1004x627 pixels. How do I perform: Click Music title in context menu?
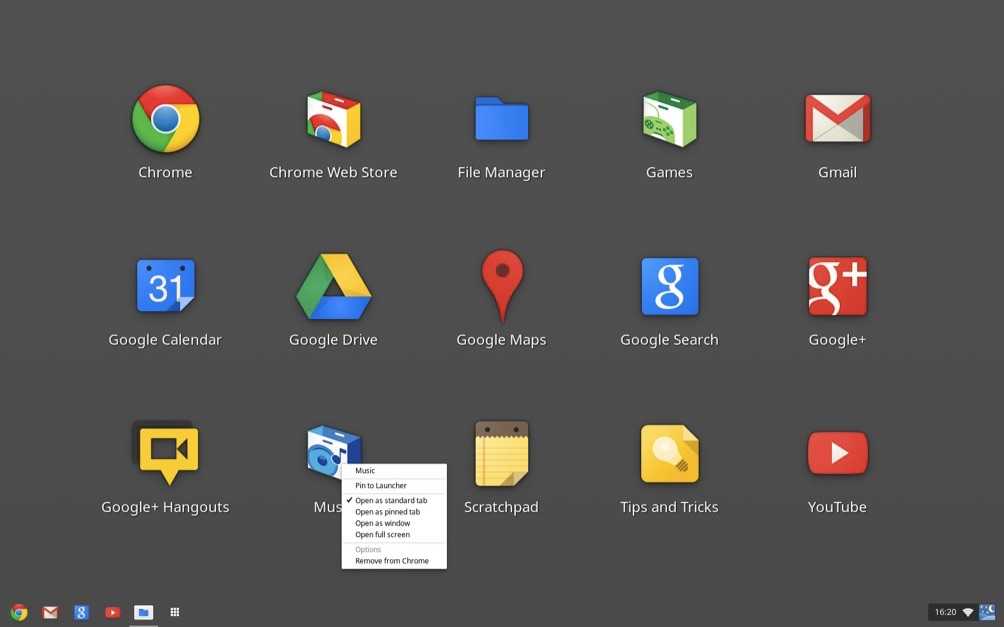point(365,471)
